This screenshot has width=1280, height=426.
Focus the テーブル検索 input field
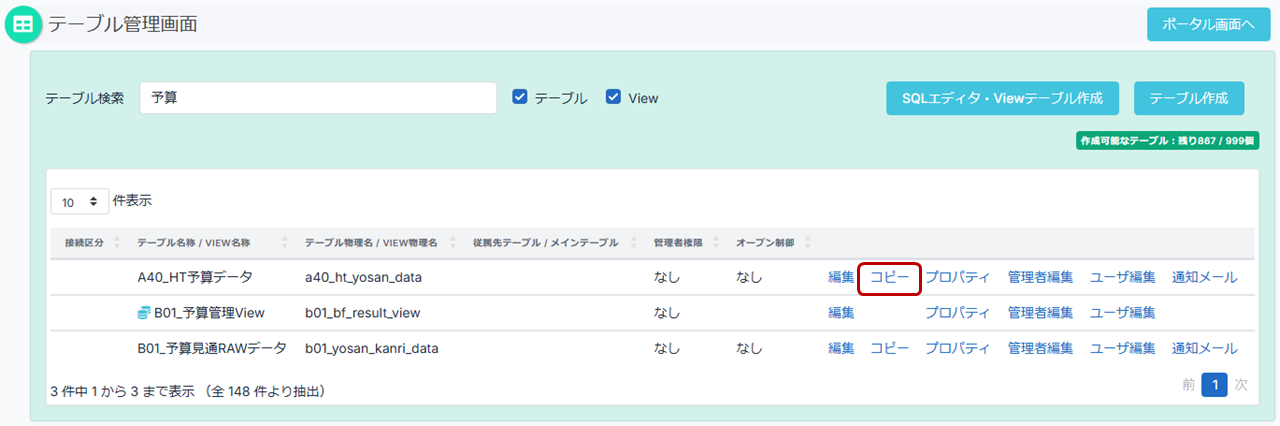click(318, 98)
